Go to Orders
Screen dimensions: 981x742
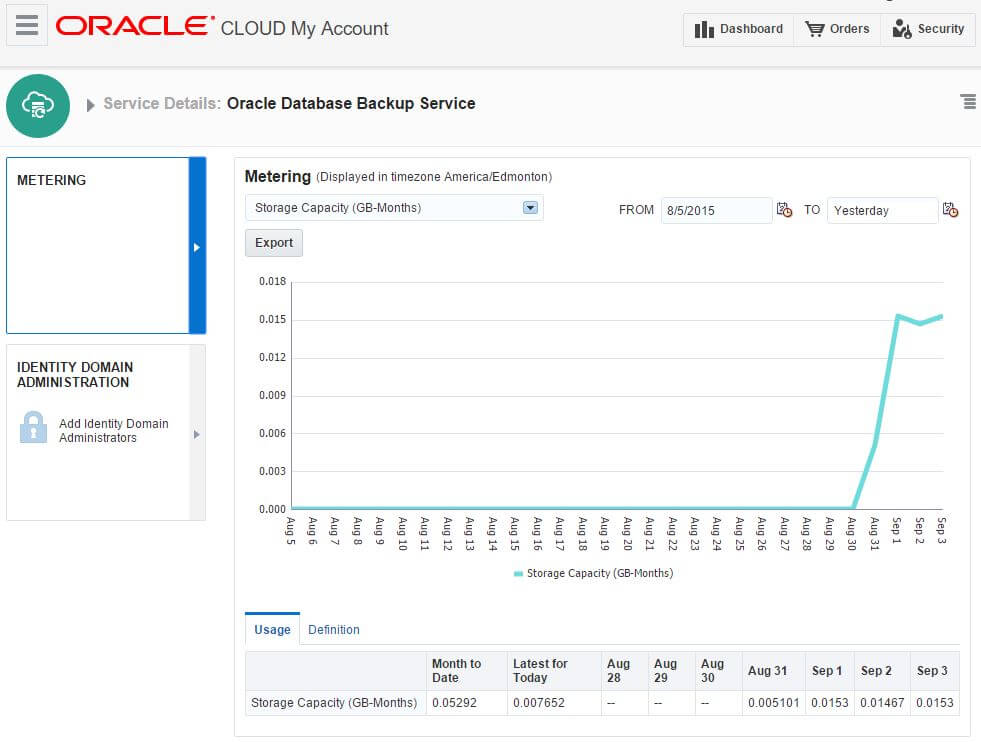click(837, 29)
